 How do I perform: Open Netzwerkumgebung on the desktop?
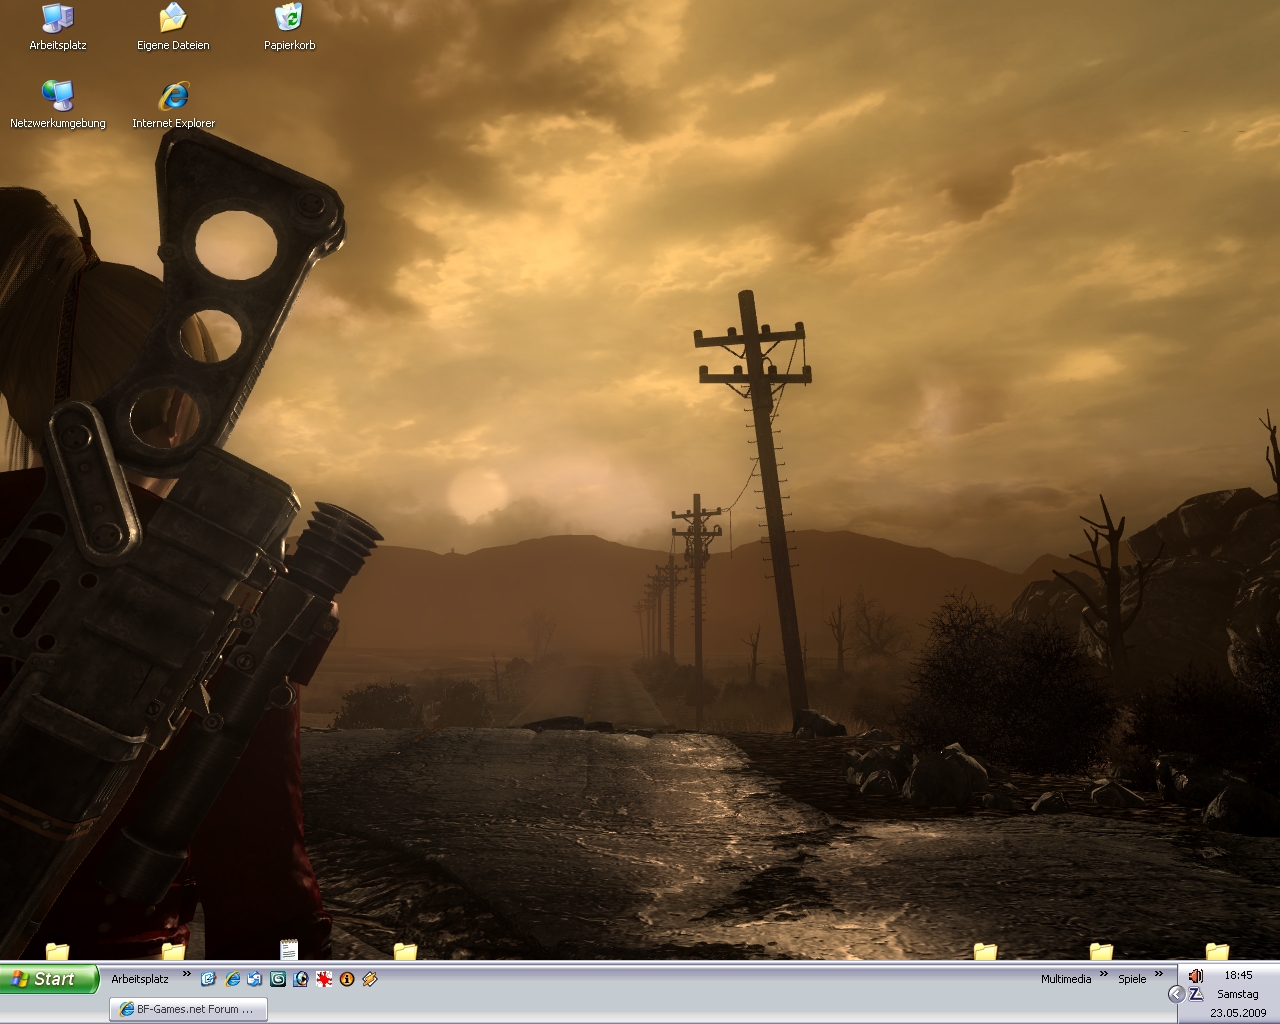point(57,105)
